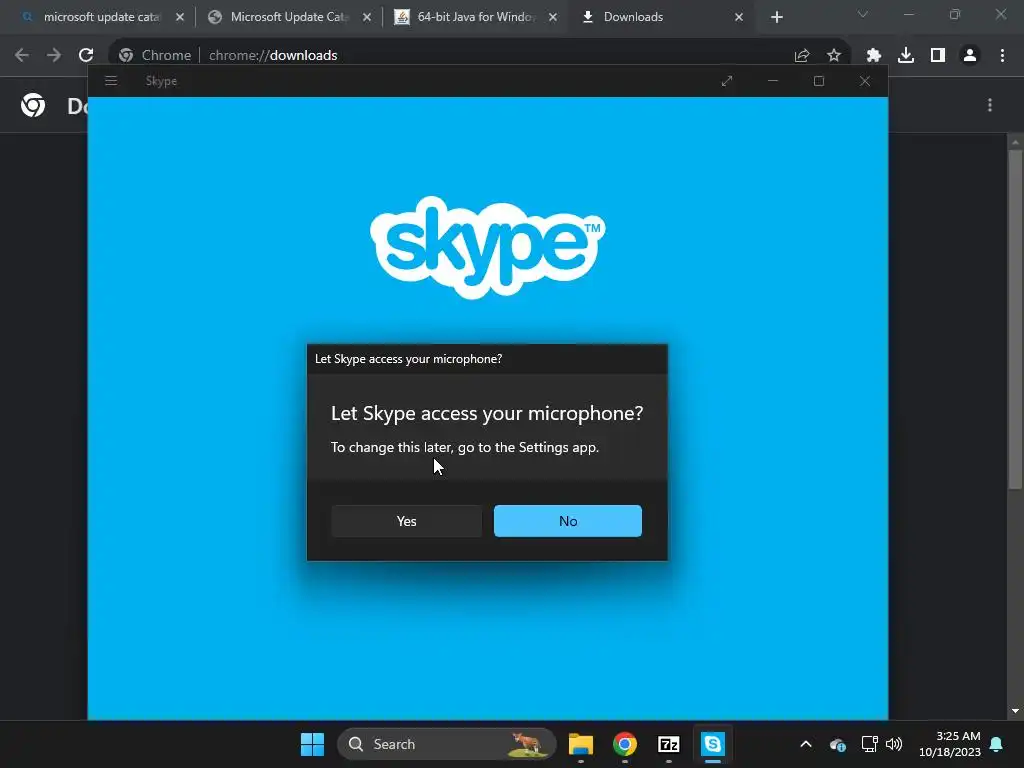Open Chrome tab search chevron
The height and width of the screenshot is (768, 1024).
pos(863,14)
